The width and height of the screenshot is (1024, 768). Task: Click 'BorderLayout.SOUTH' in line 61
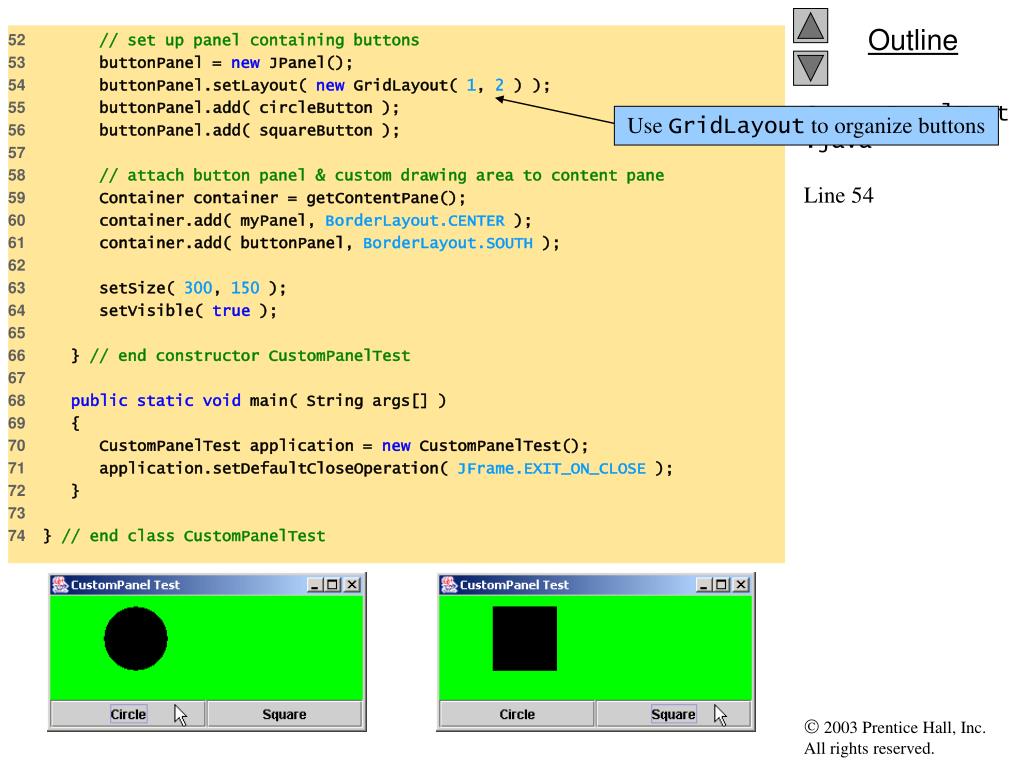point(448,243)
